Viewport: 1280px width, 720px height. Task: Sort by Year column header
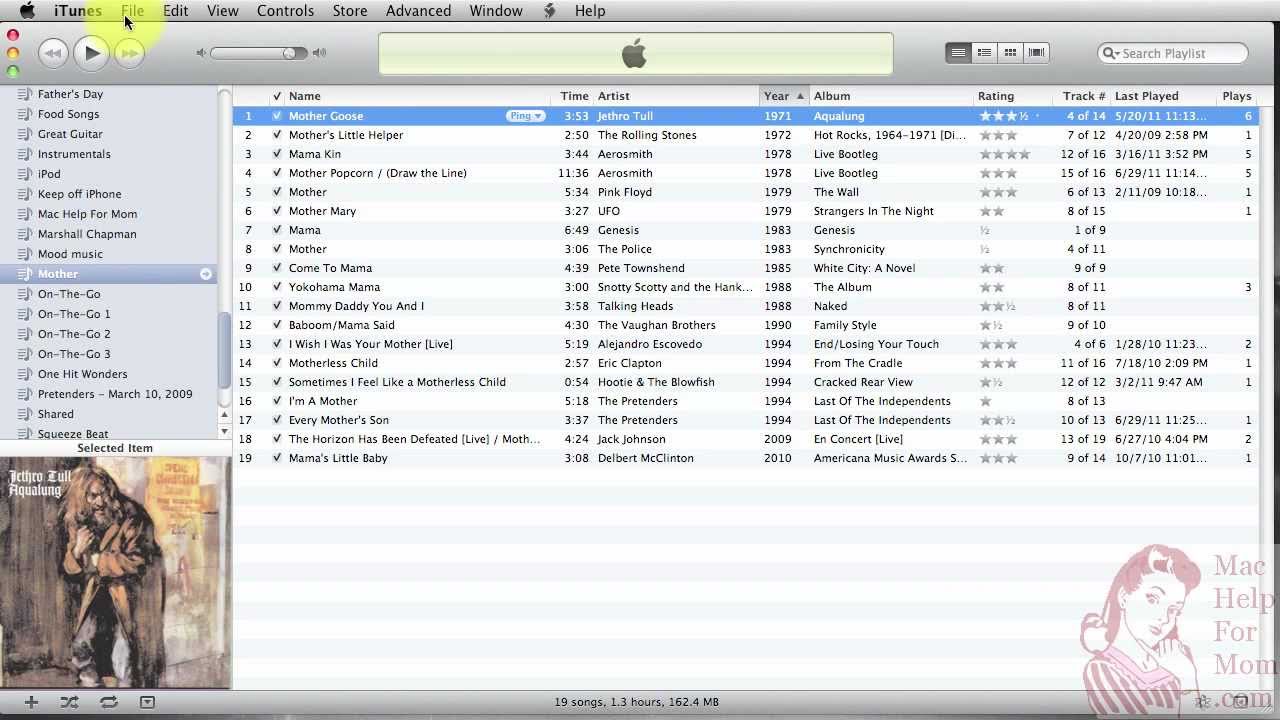coord(784,96)
